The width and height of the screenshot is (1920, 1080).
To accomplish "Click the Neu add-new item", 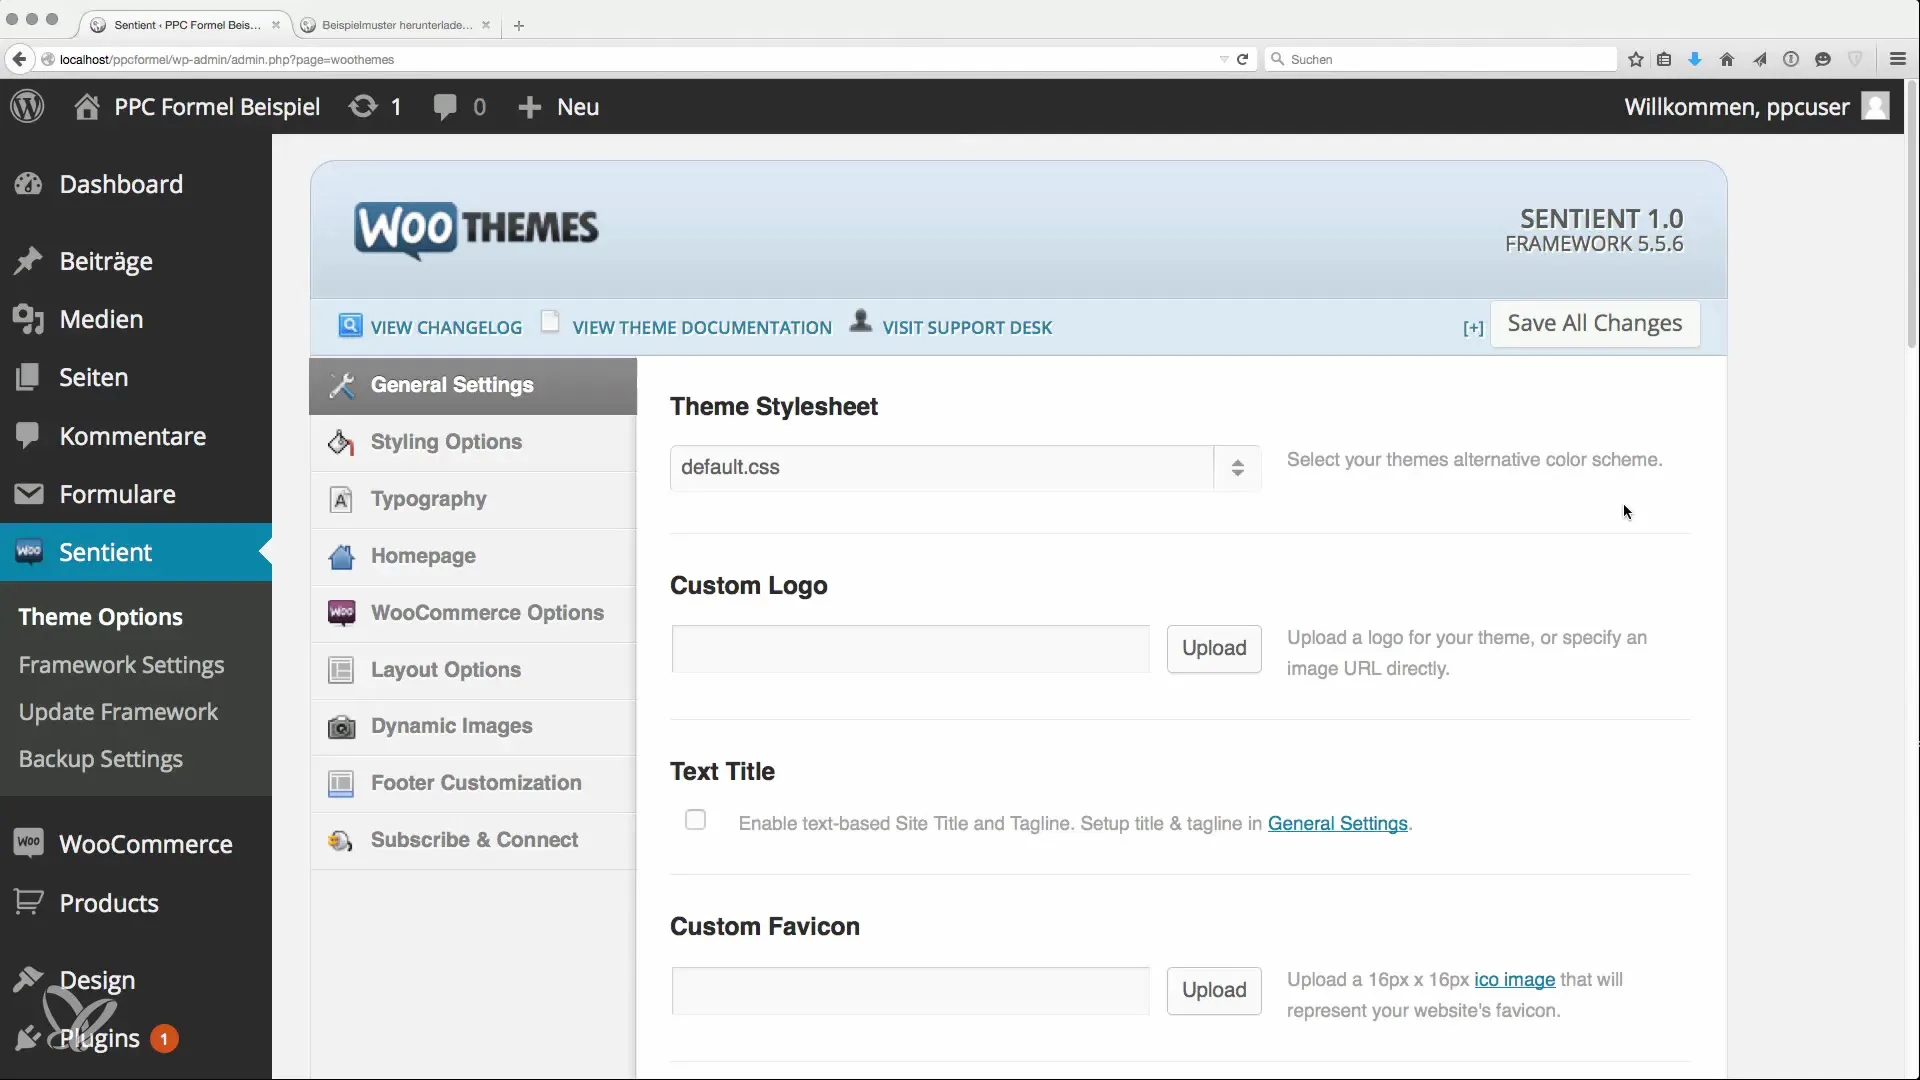I will [558, 106].
